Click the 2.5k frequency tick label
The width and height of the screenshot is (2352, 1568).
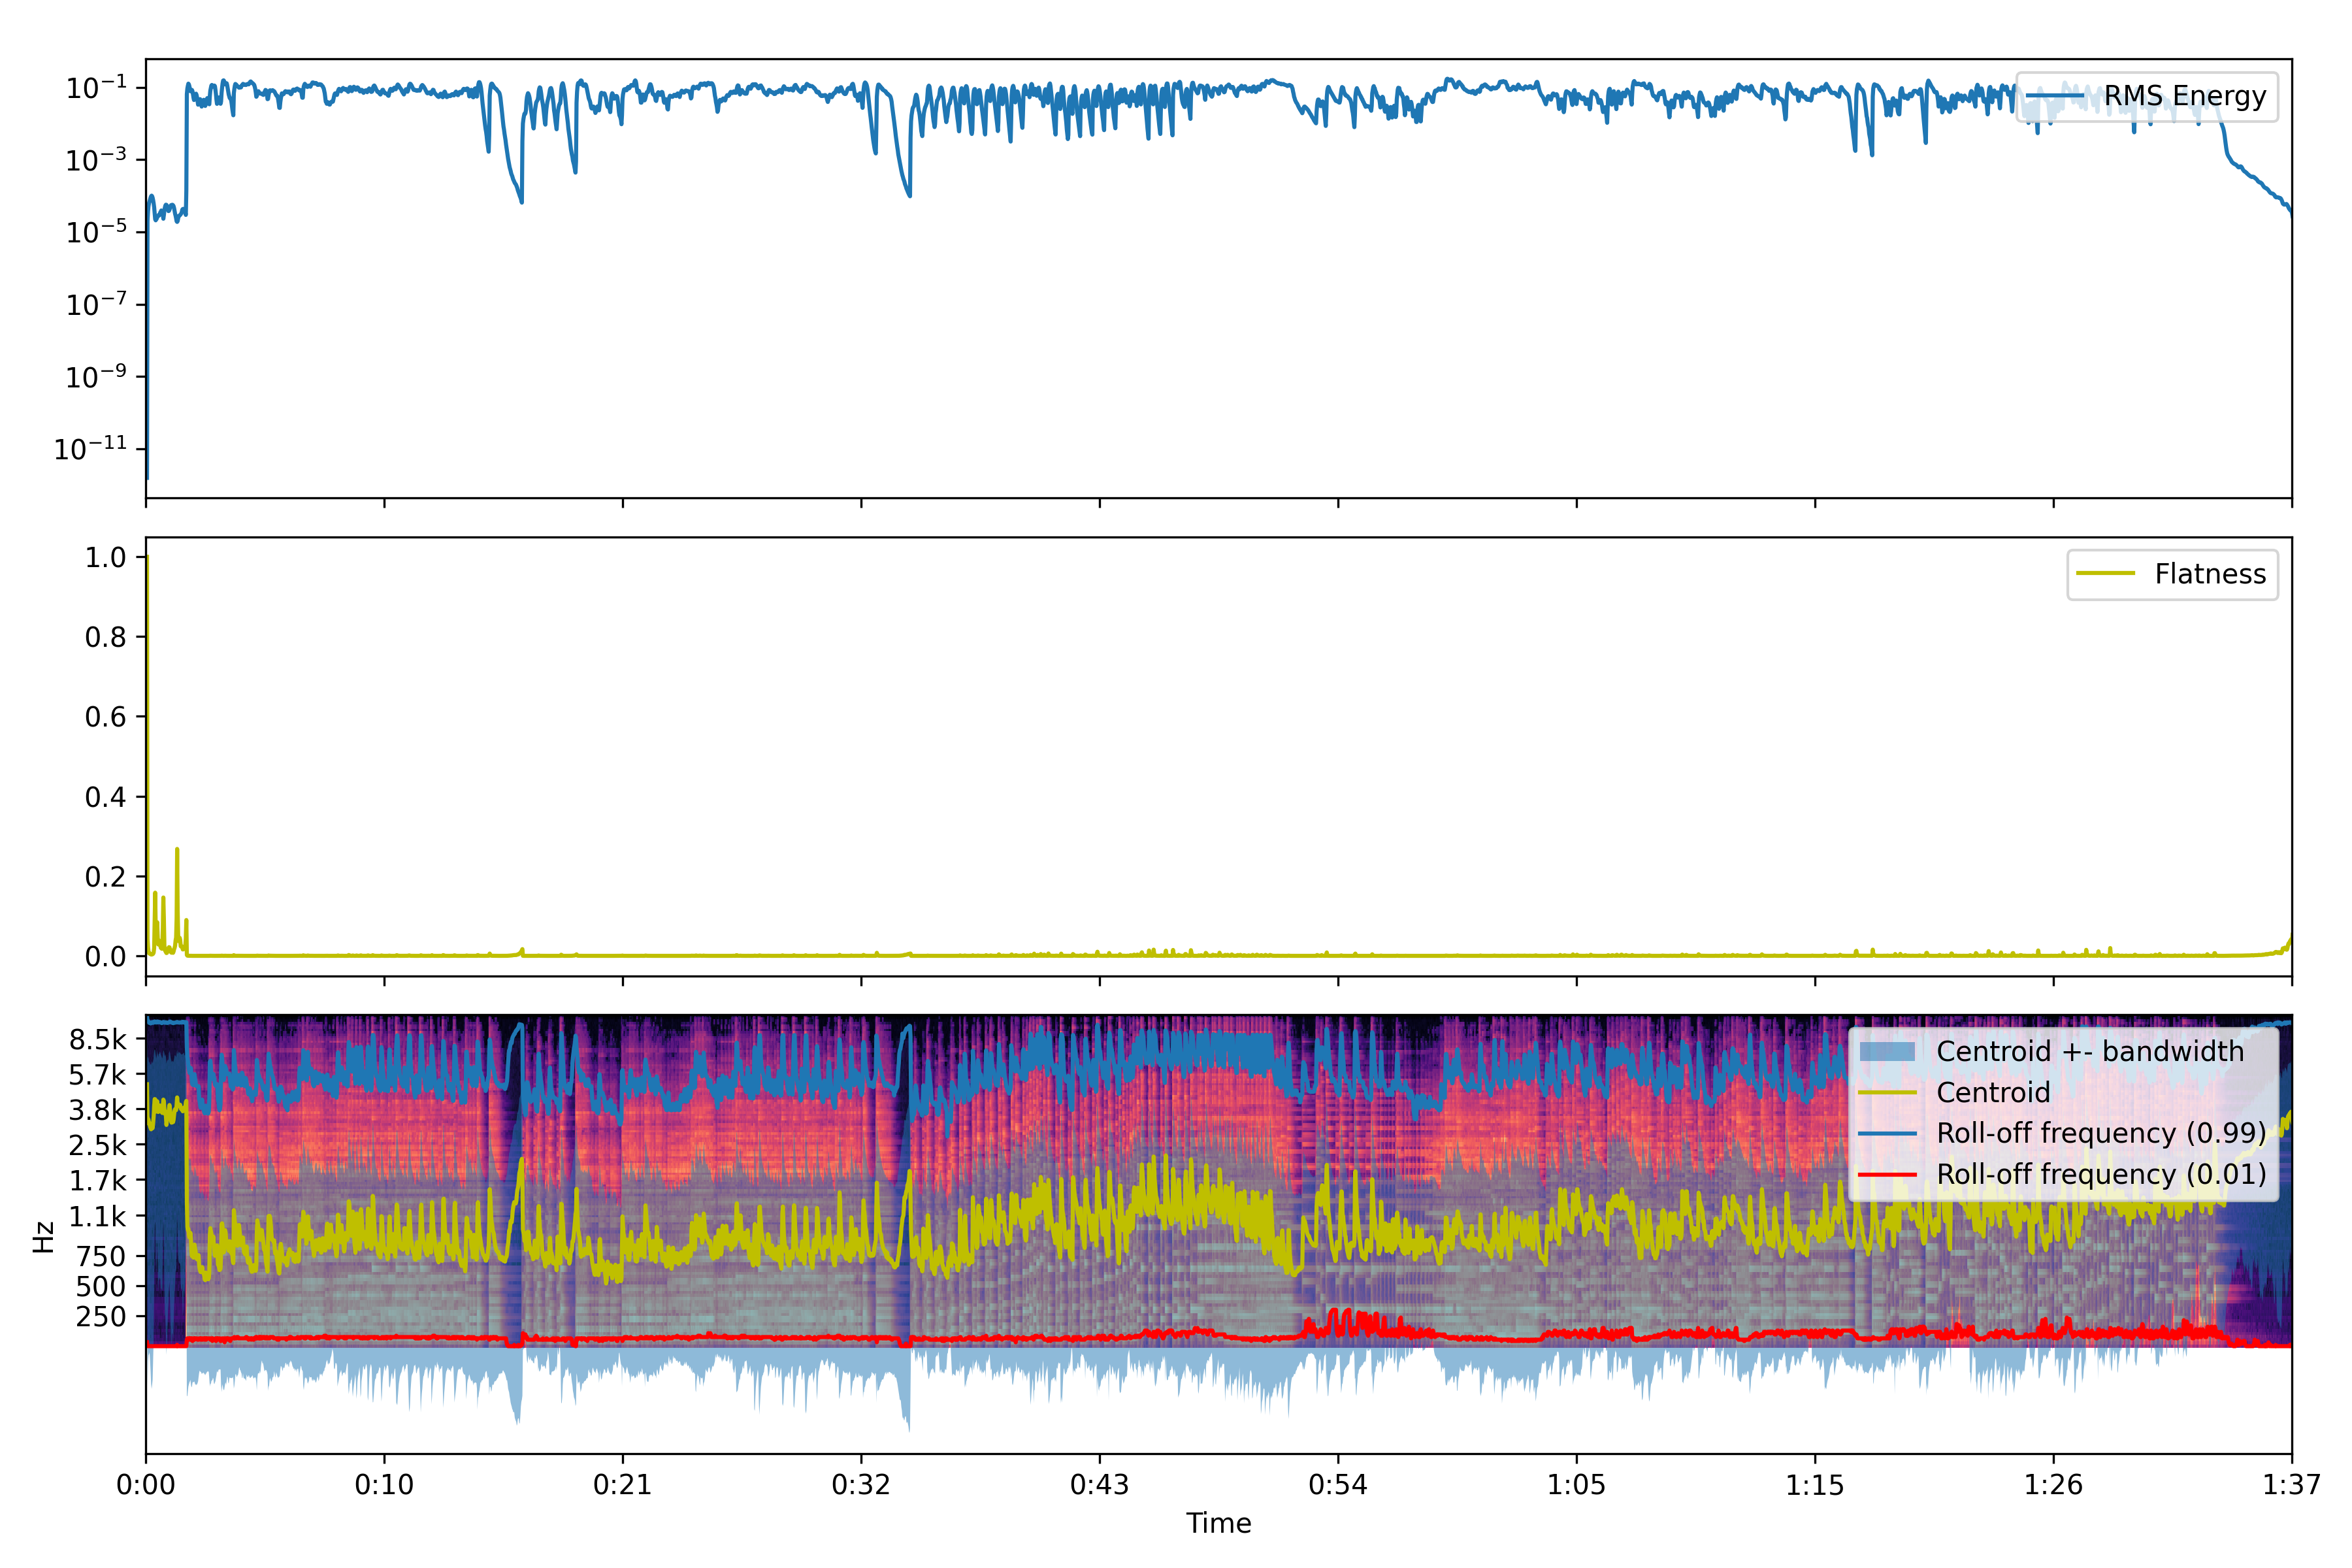98,1145
